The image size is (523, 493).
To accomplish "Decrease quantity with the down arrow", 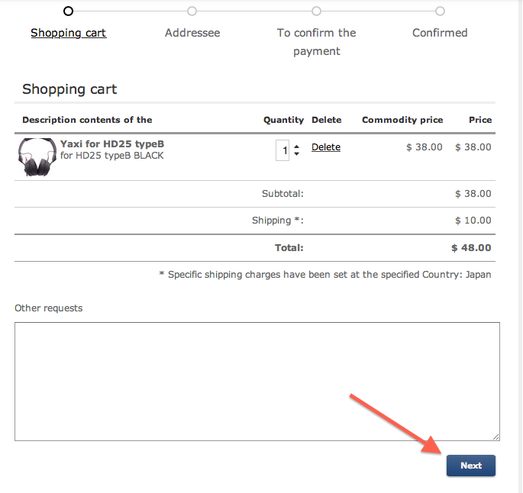I will click(297, 154).
